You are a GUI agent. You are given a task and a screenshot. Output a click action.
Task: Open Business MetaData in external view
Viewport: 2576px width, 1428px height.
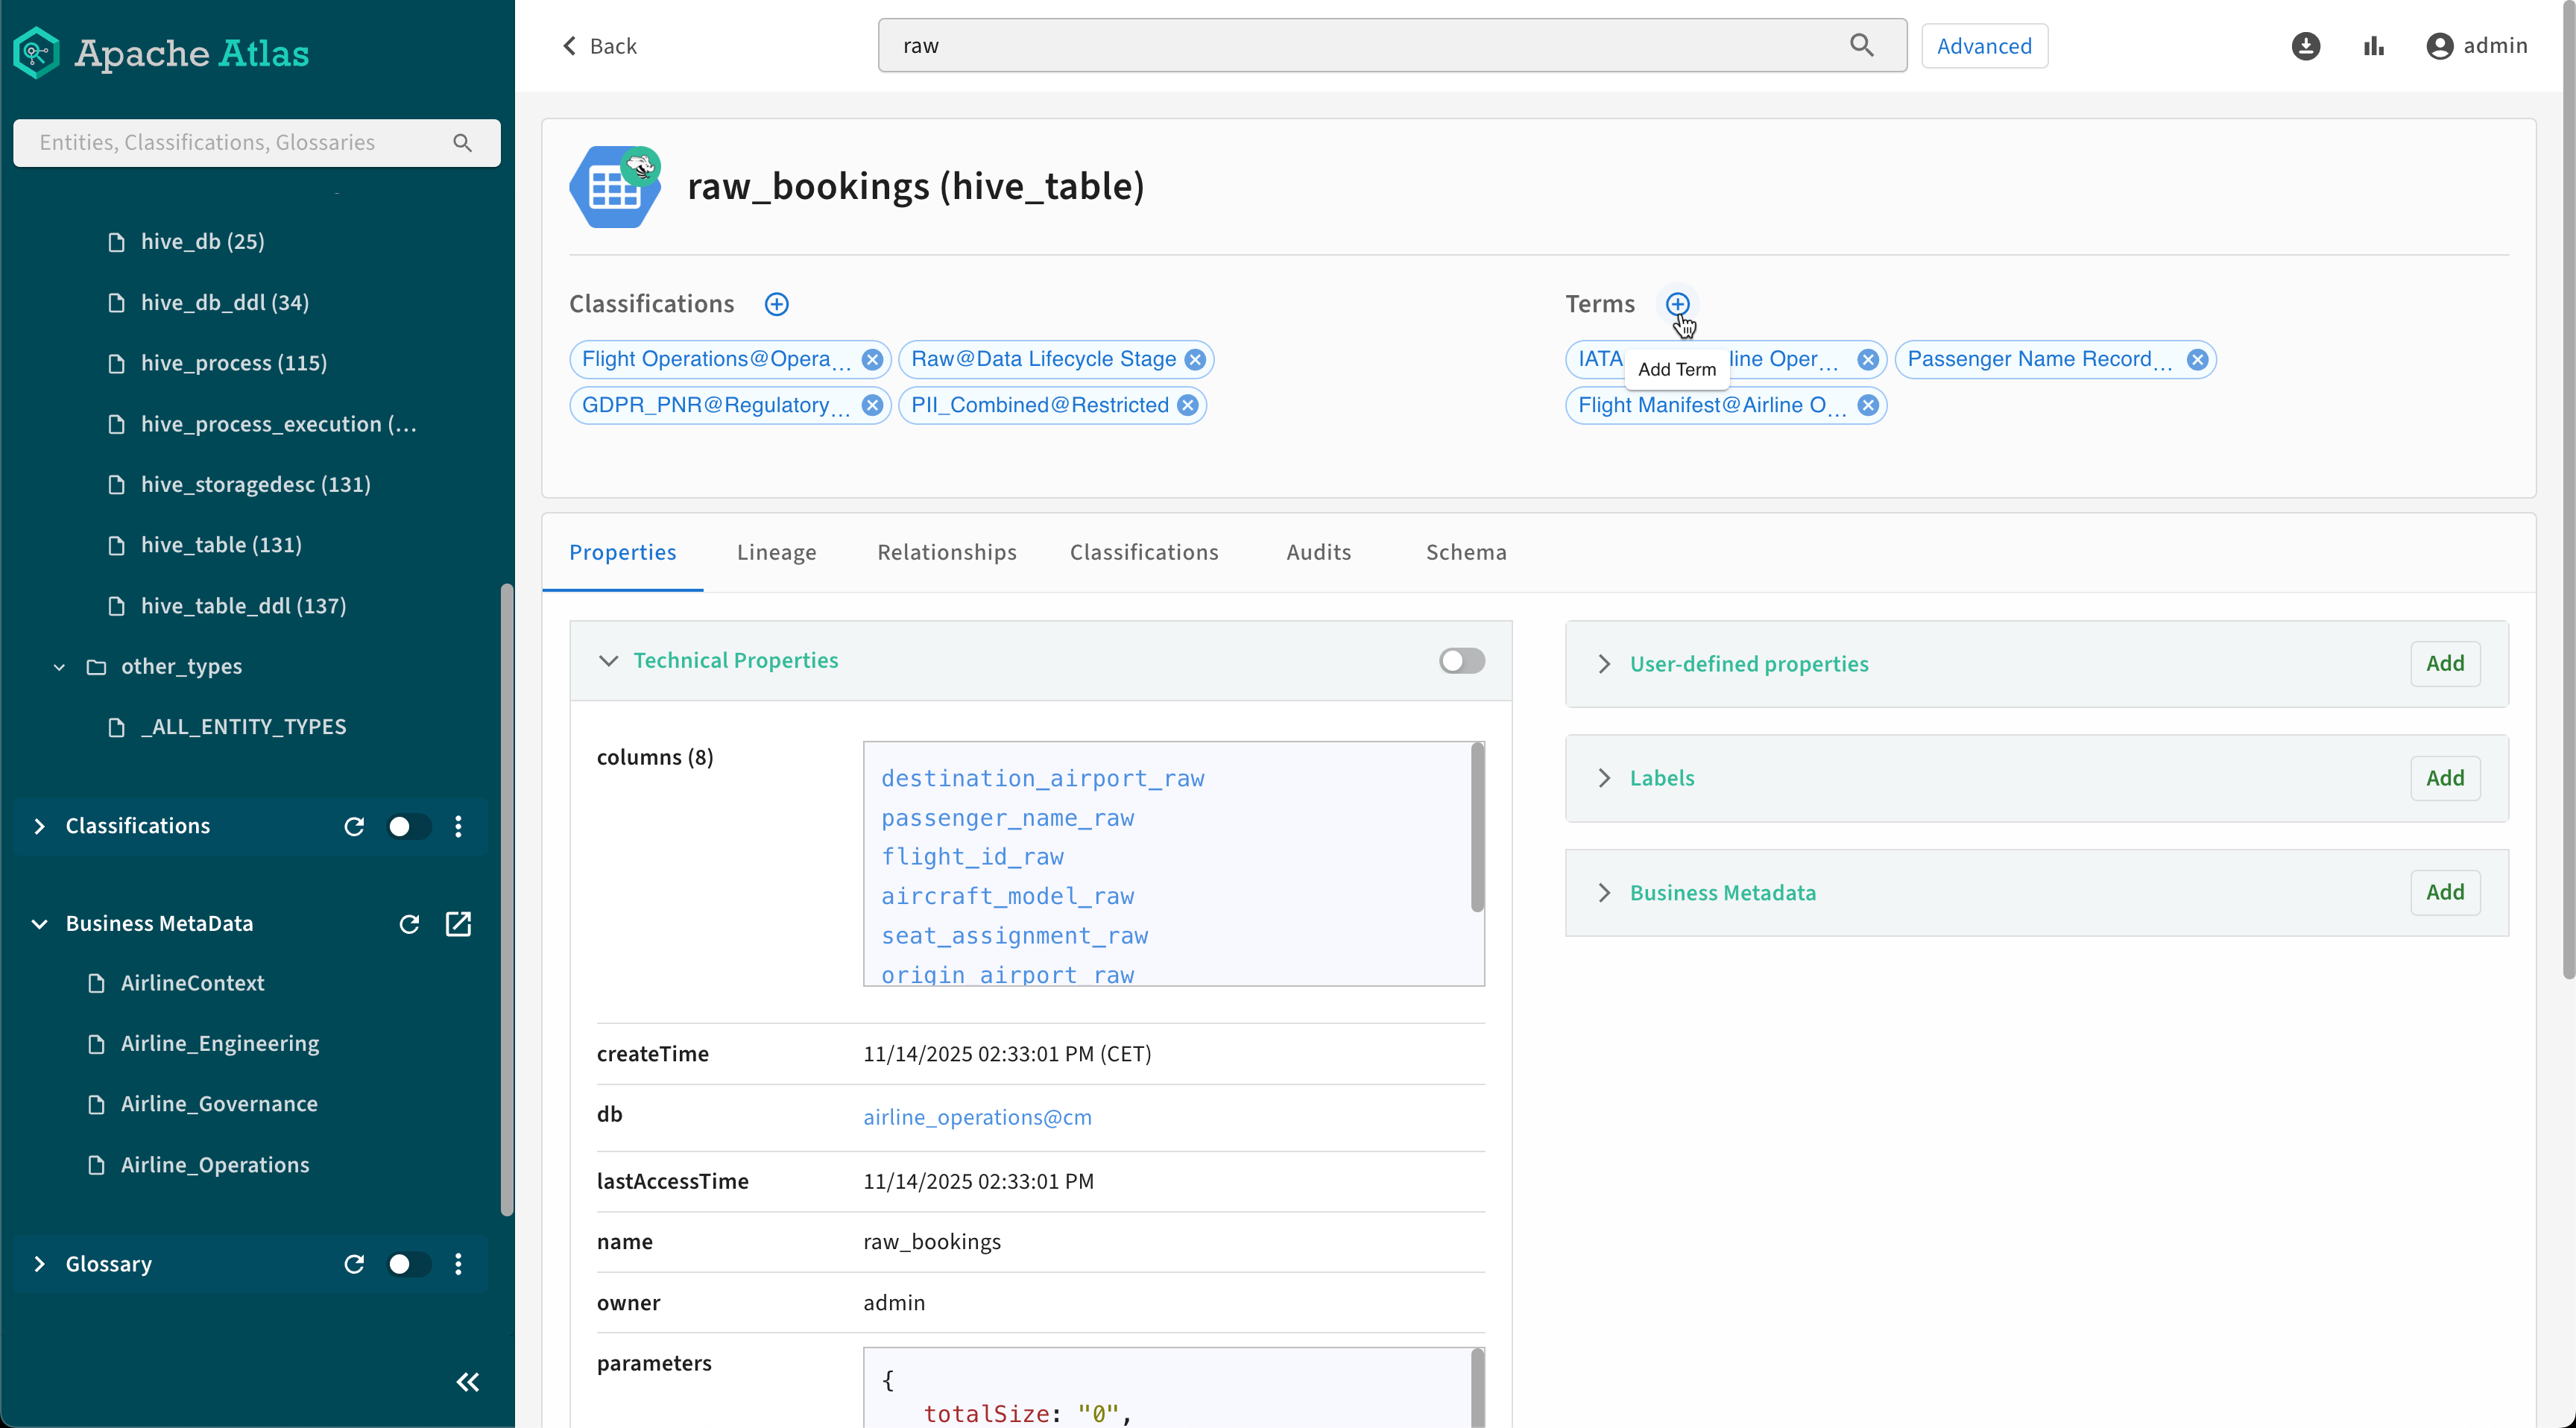tap(458, 924)
